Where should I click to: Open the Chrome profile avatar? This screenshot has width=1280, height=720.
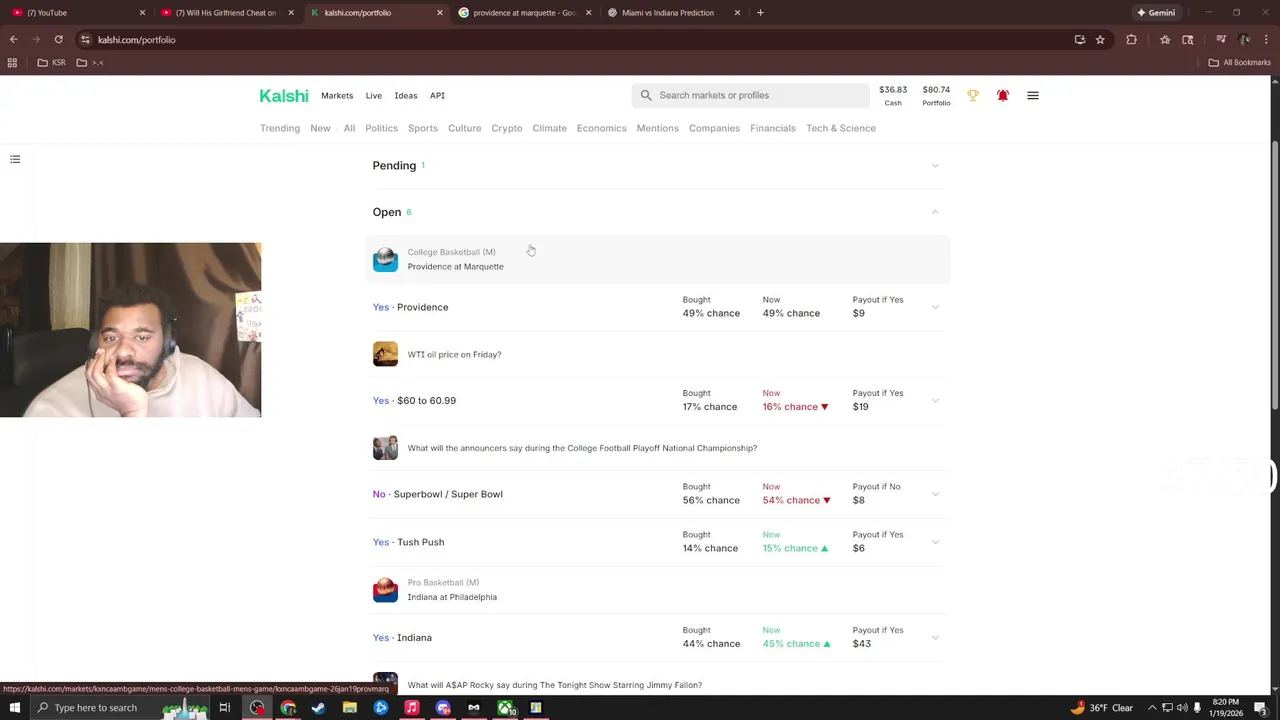tap(1244, 40)
